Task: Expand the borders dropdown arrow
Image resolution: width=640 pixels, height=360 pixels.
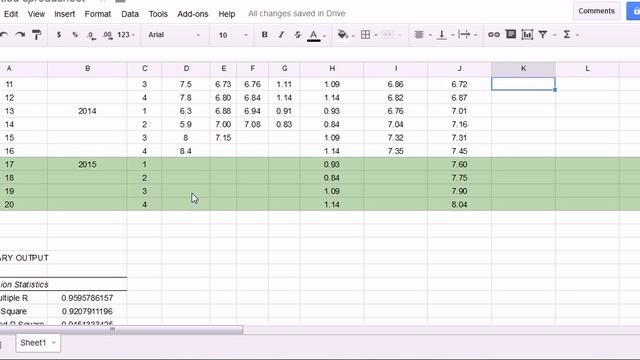Action: [376, 36]
